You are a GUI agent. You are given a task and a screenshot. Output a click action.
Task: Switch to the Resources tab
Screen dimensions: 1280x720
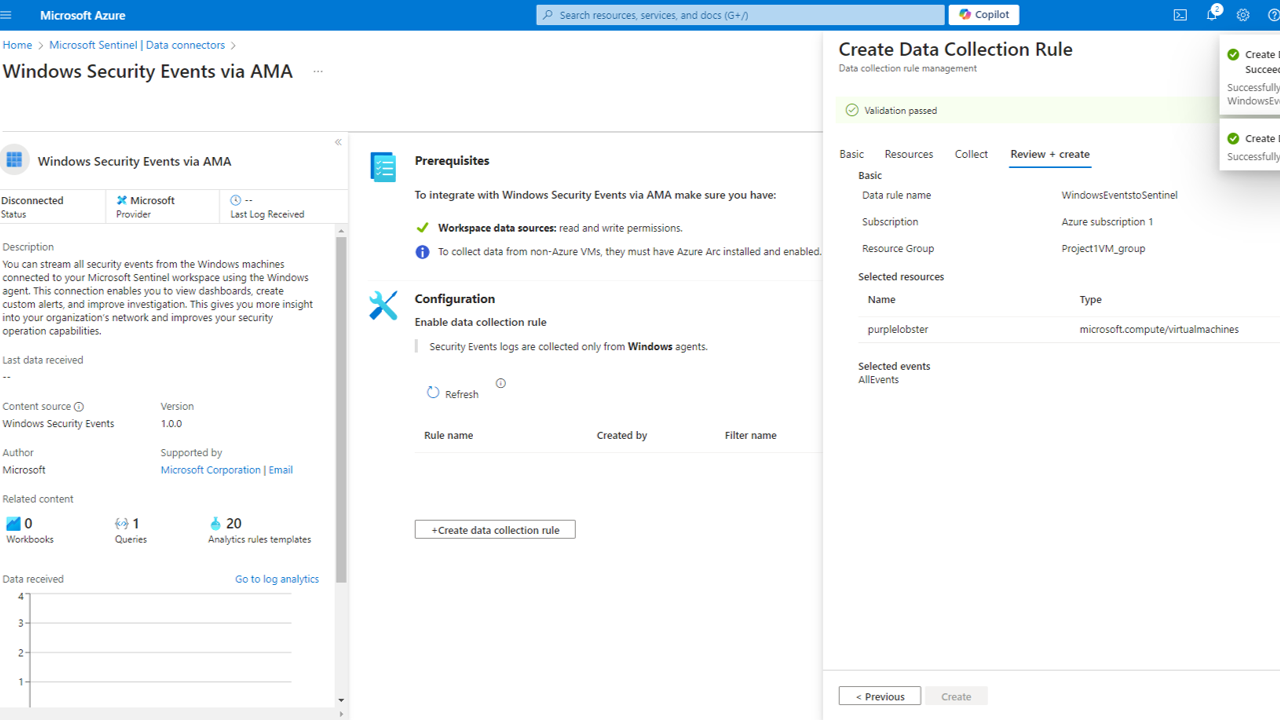click(909, 154)
